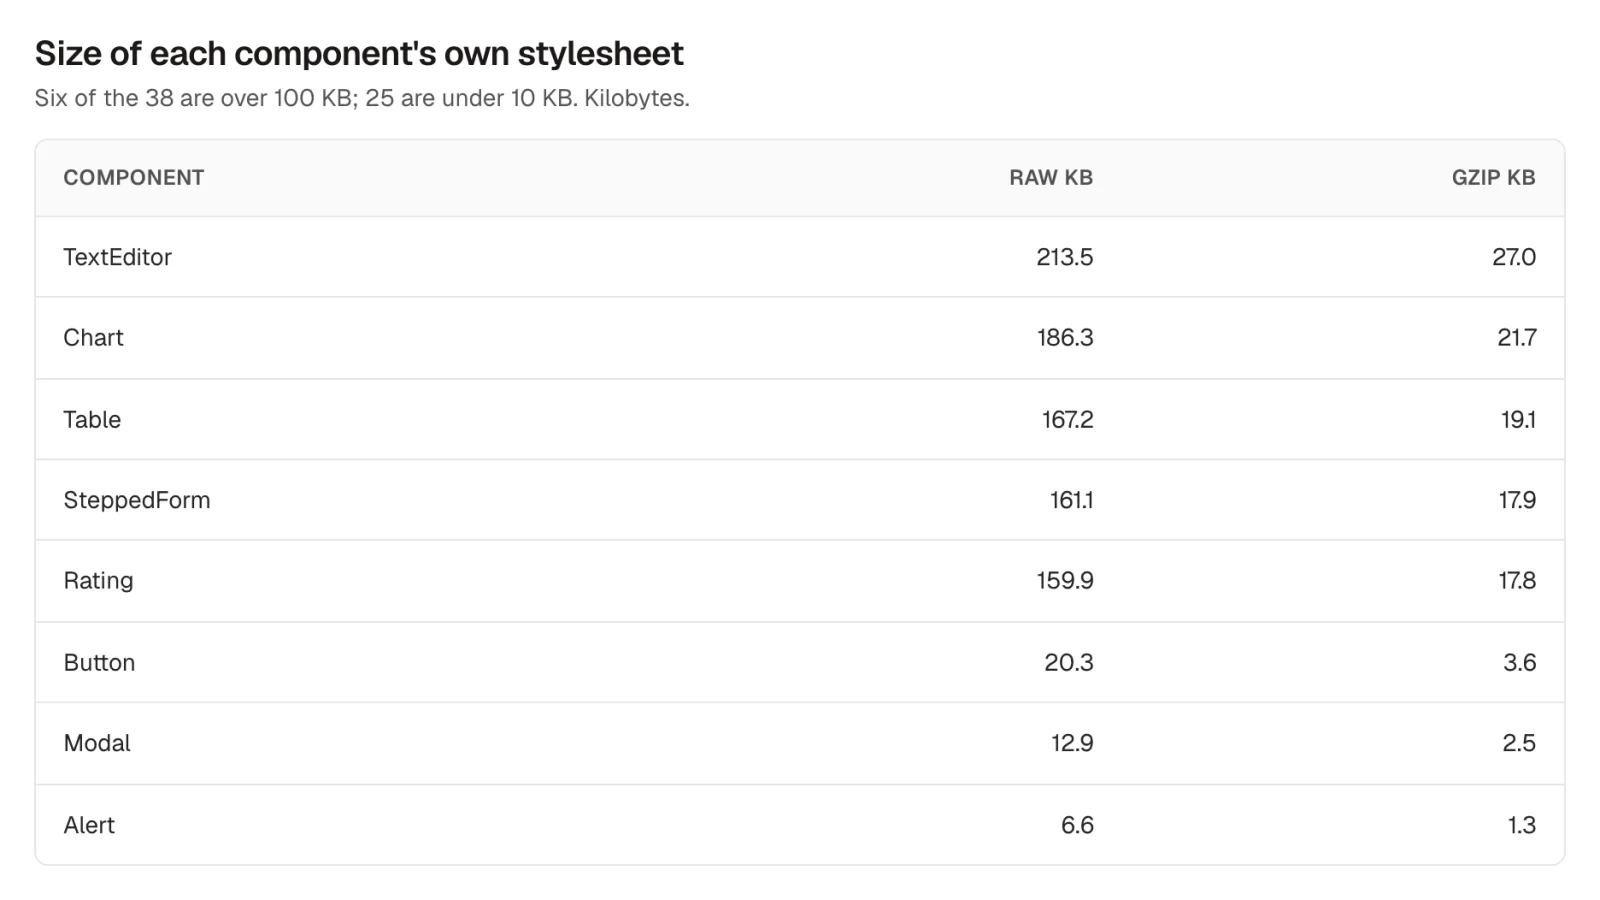Click the subtitle starting 'Six of the 38'
Screen dimensions: 1600x900
(x=362, y=99)
